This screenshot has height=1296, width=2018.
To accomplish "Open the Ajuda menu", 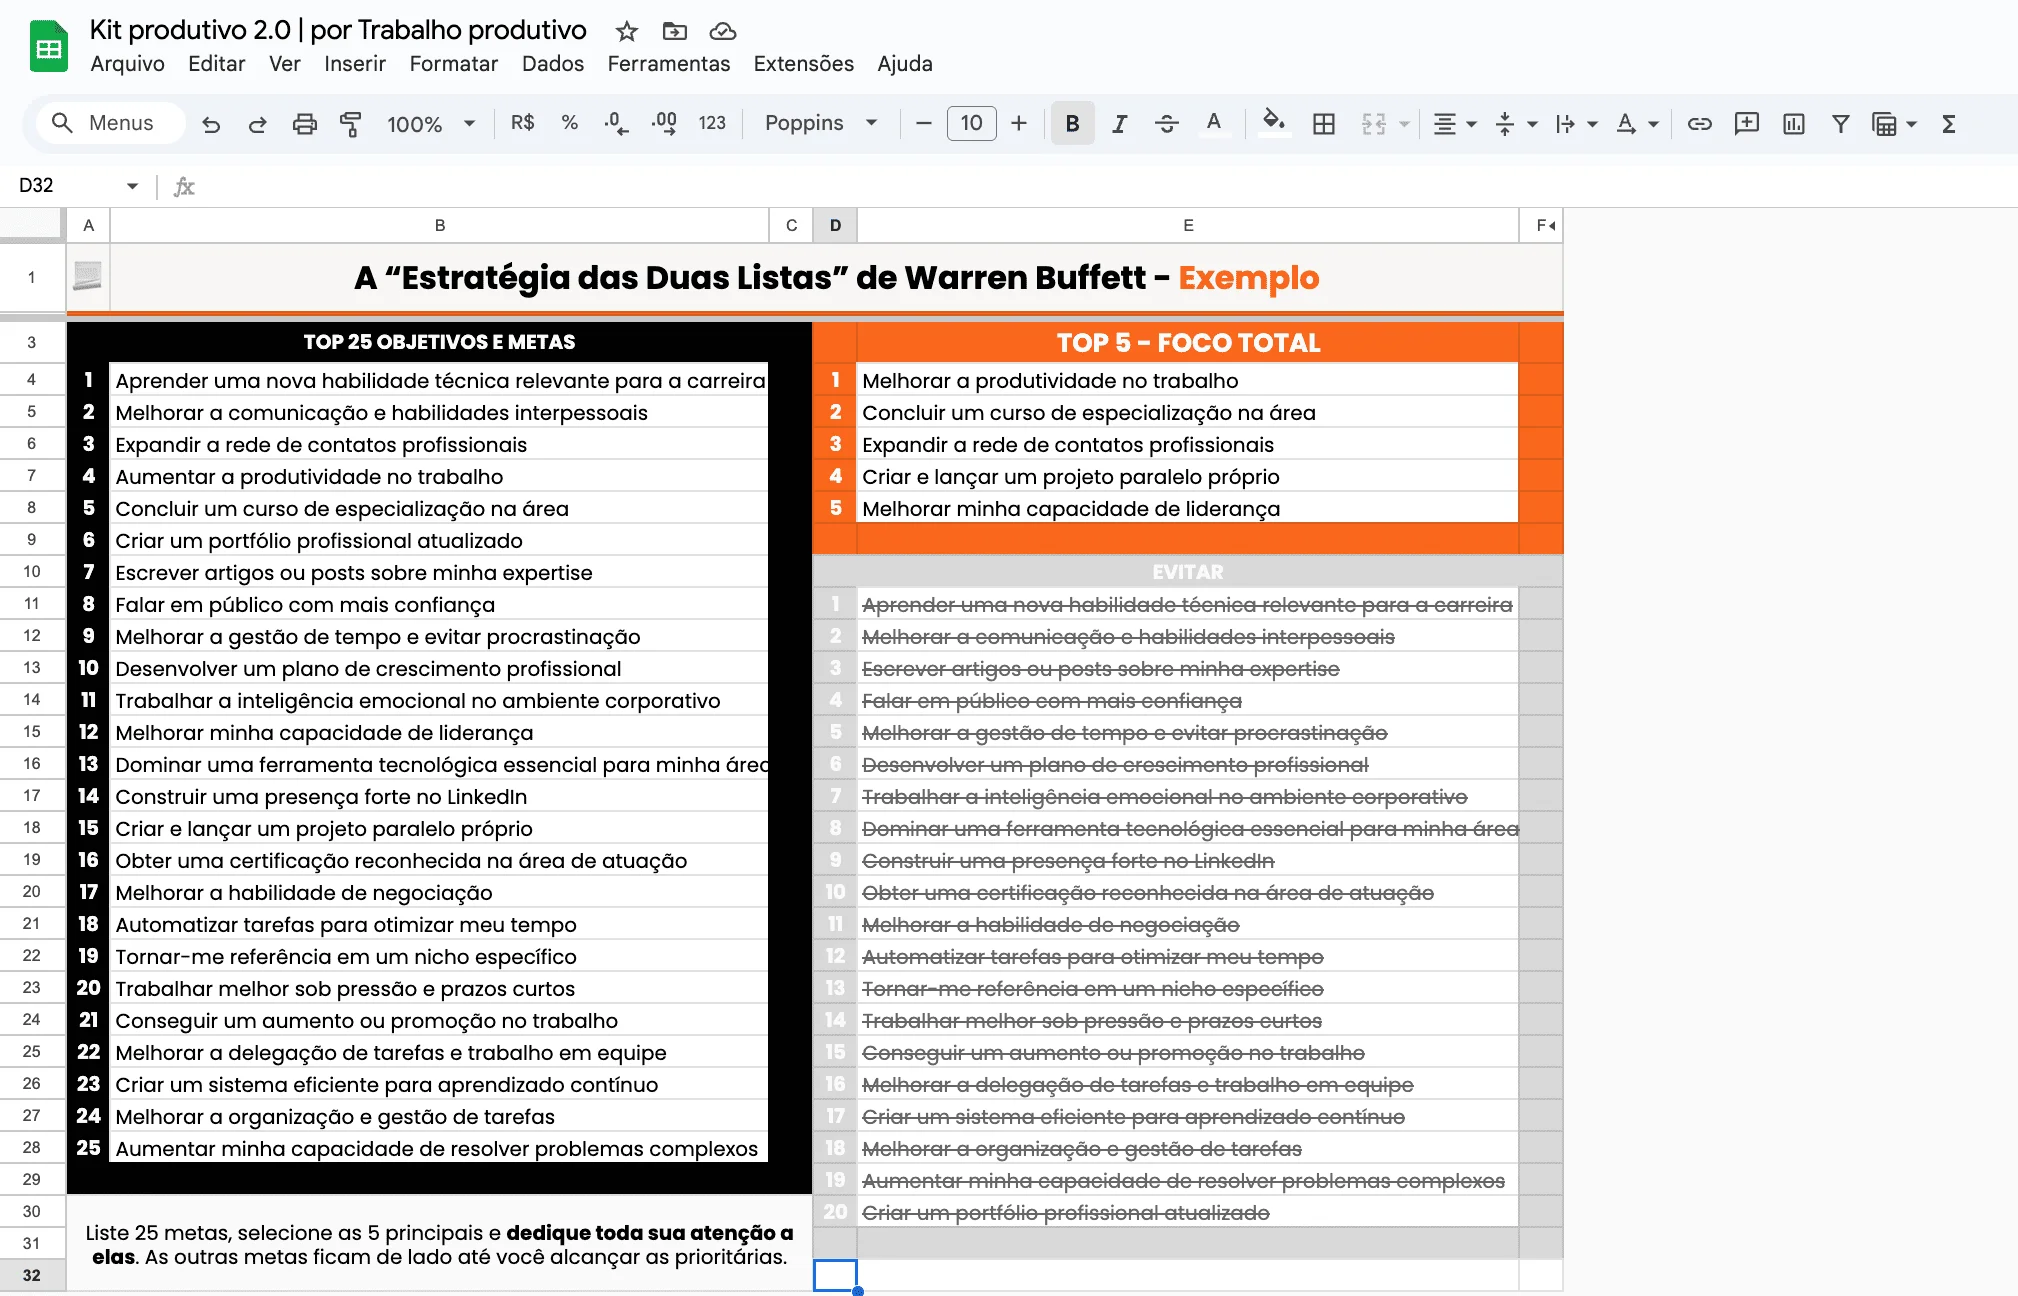I will 904,64.
